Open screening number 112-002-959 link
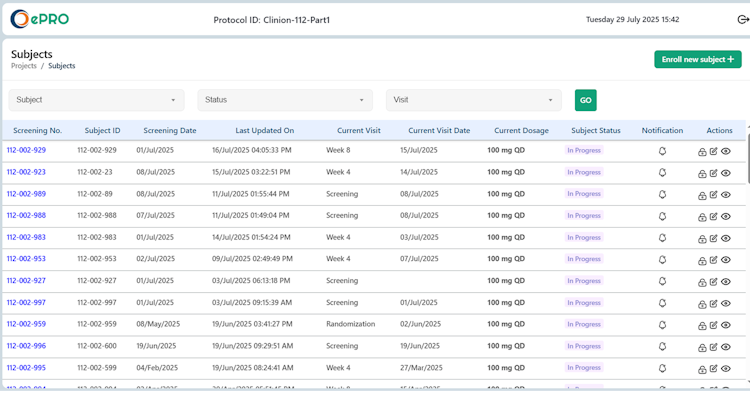Image resolution: width=750 pixels, height=396 pixels. click(x=26, y=324)
